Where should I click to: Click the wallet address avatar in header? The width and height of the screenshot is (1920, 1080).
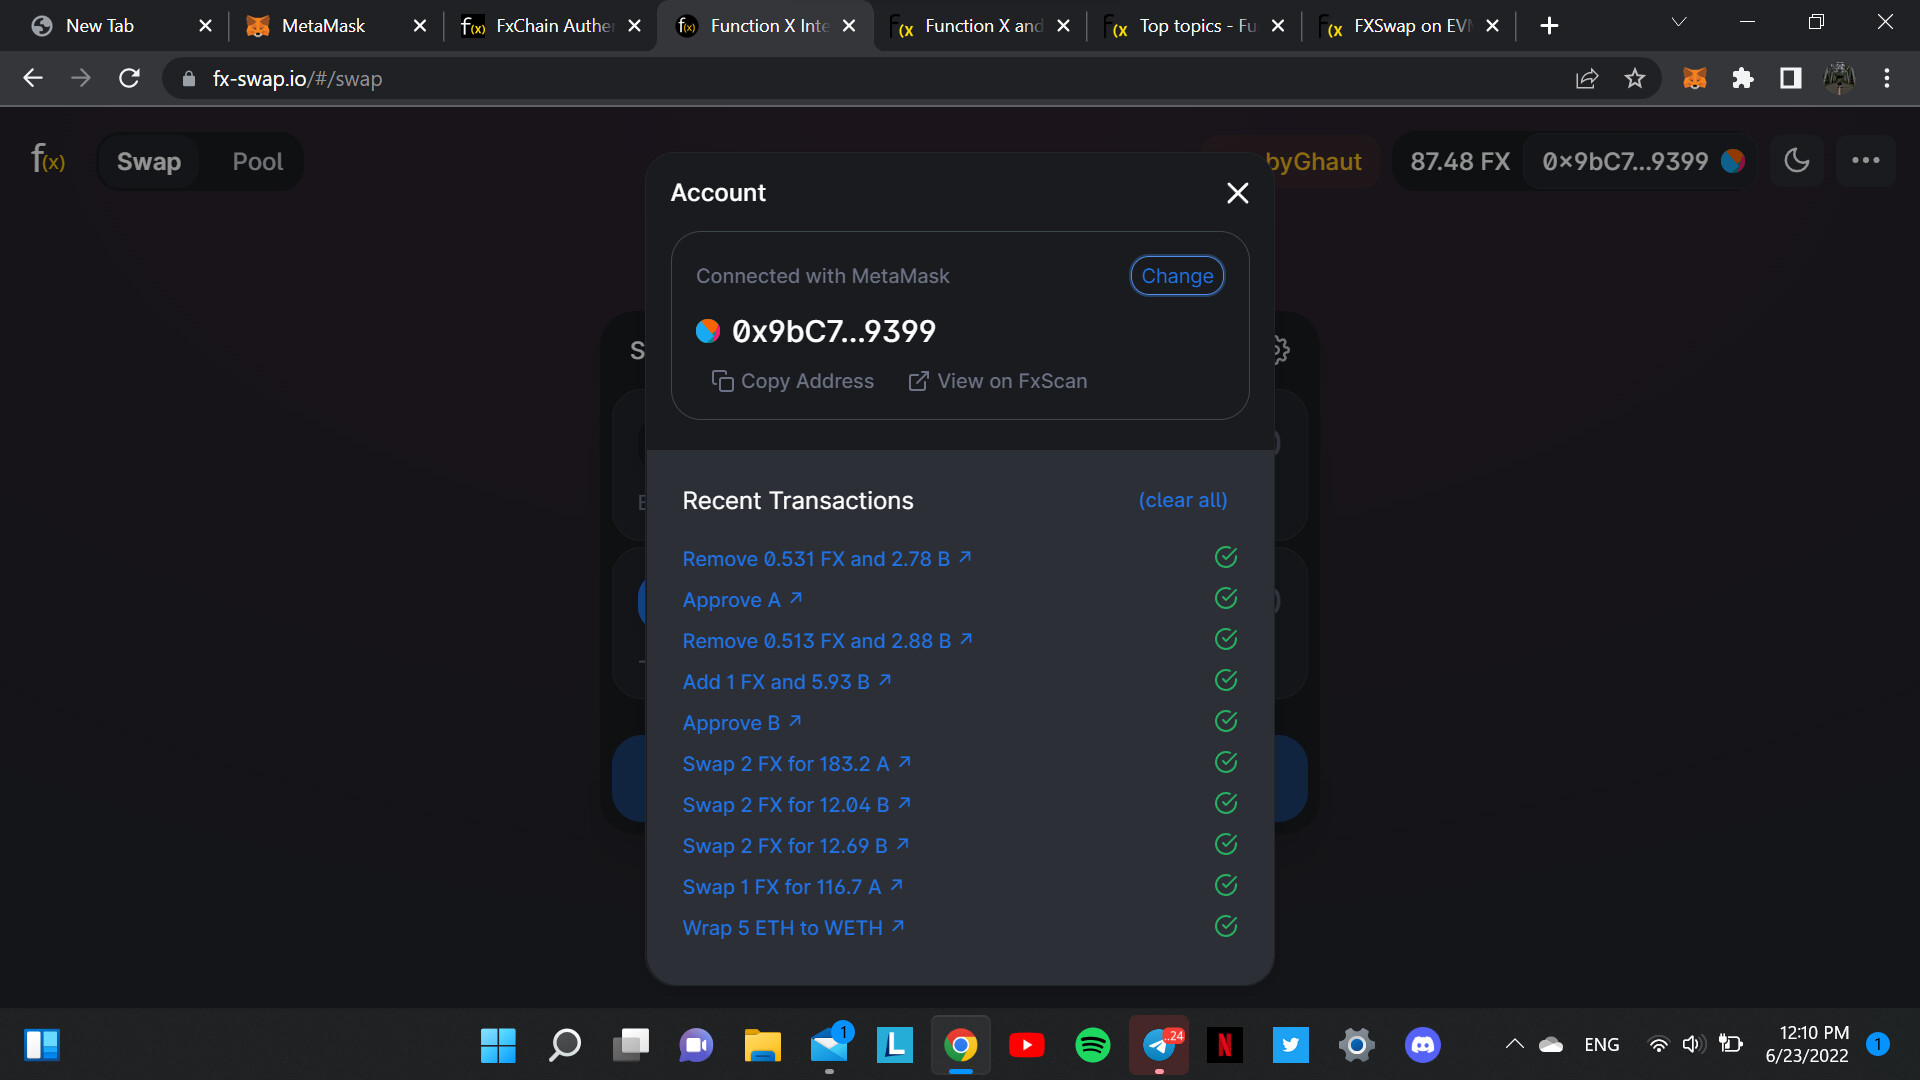click(1733, 161)
